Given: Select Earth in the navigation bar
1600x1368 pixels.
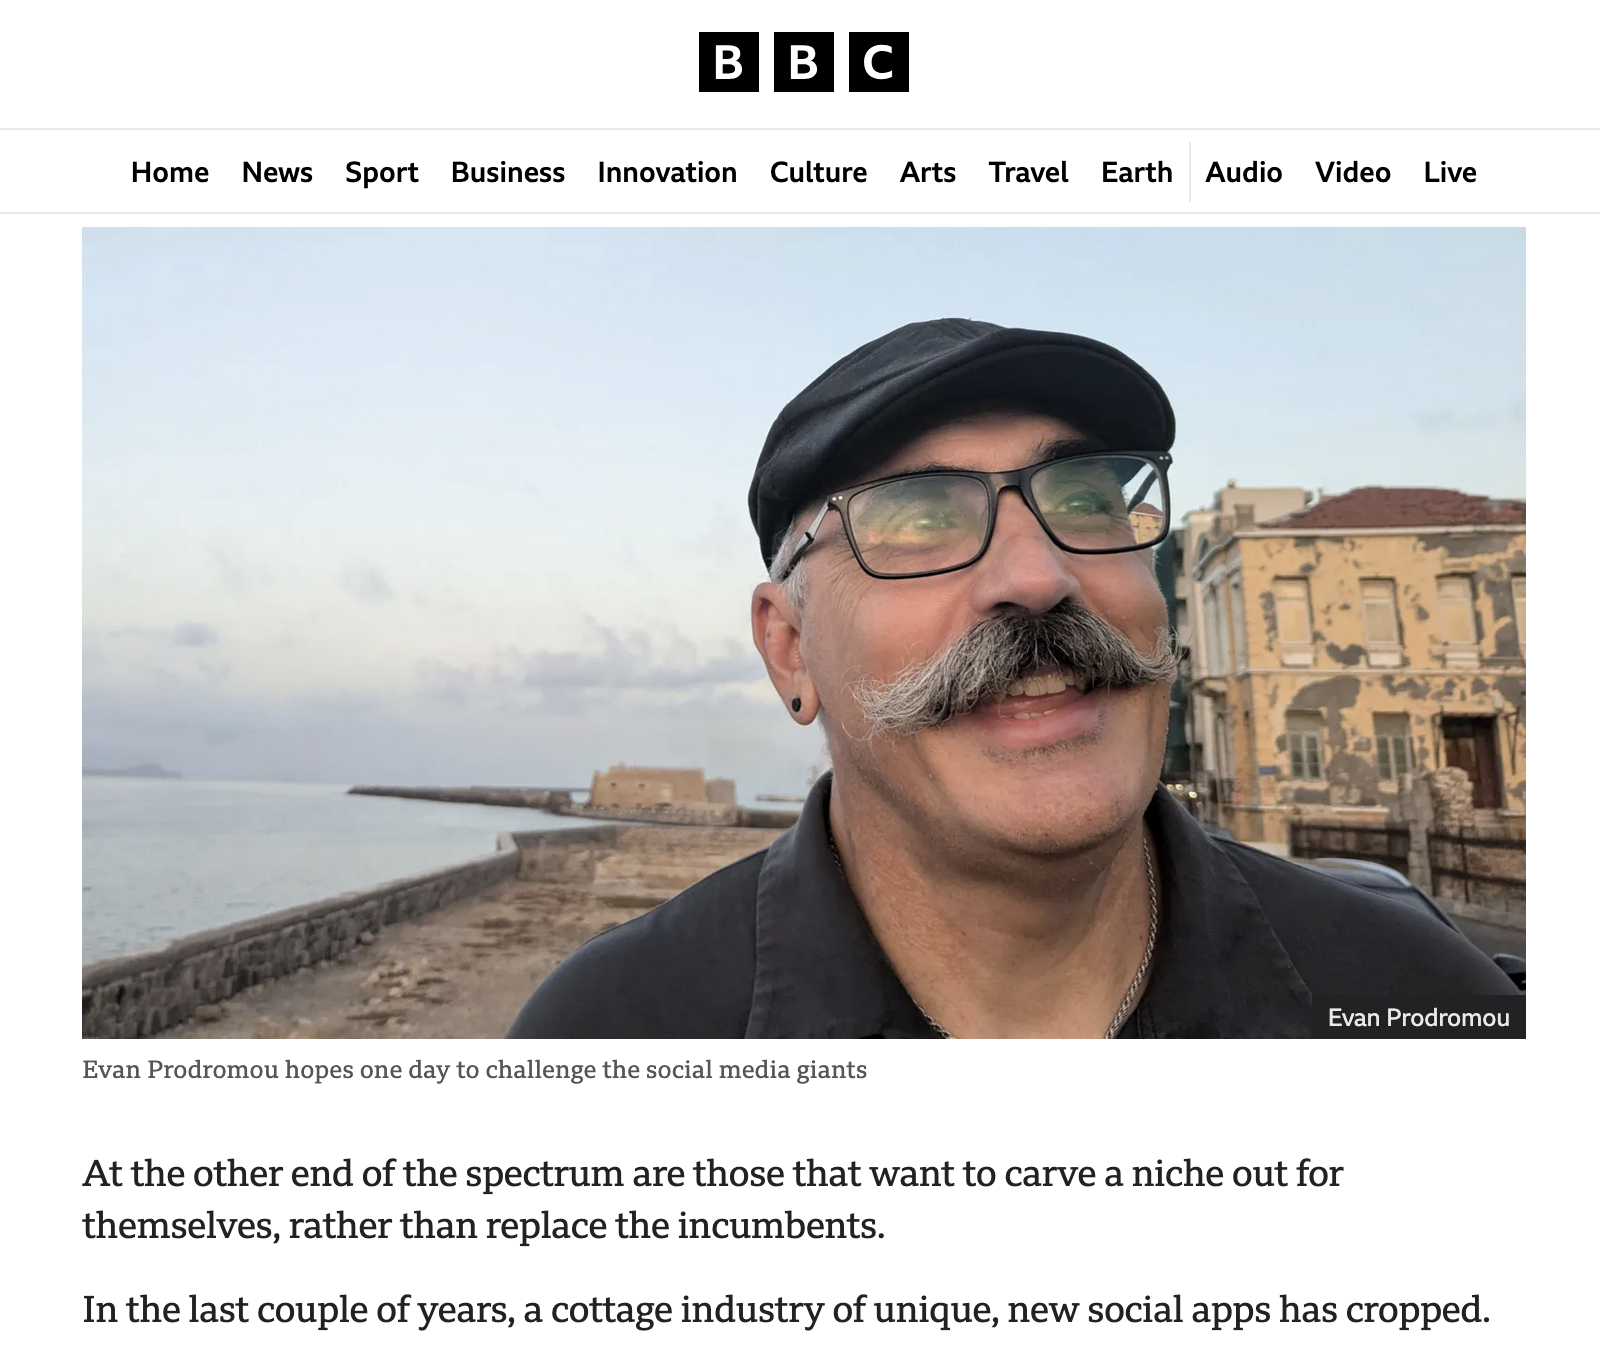Looking at the screenshot, I should coord(1137,172).
